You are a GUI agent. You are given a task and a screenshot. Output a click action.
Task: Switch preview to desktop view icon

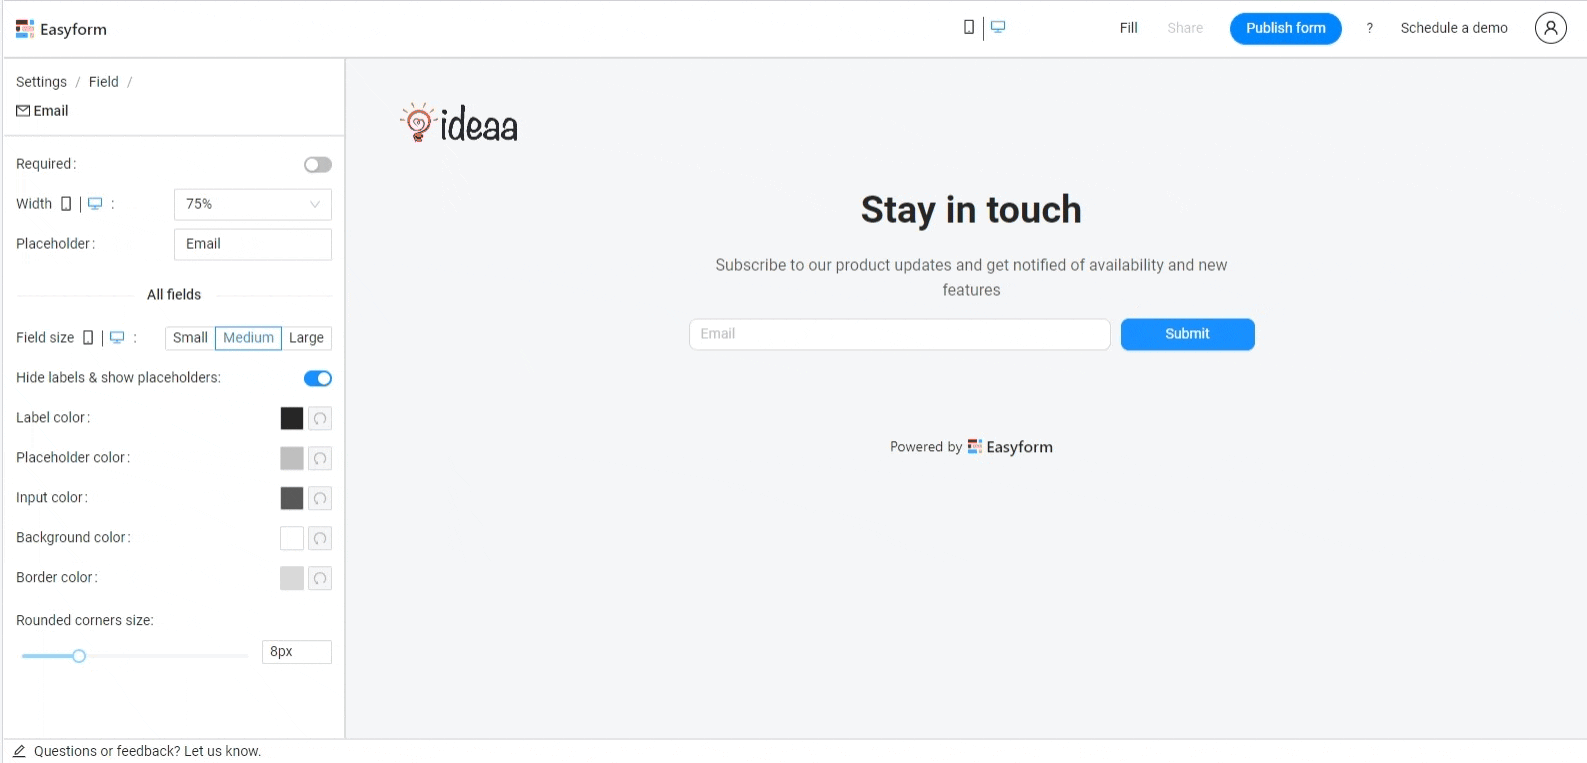point(998,28)
